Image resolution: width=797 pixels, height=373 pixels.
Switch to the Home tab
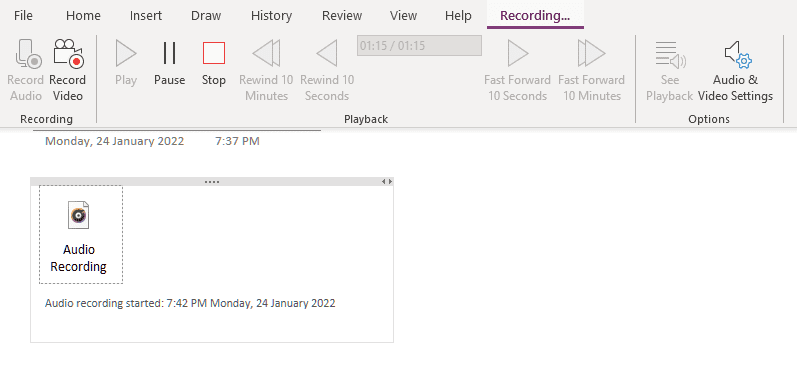(83, 15)
